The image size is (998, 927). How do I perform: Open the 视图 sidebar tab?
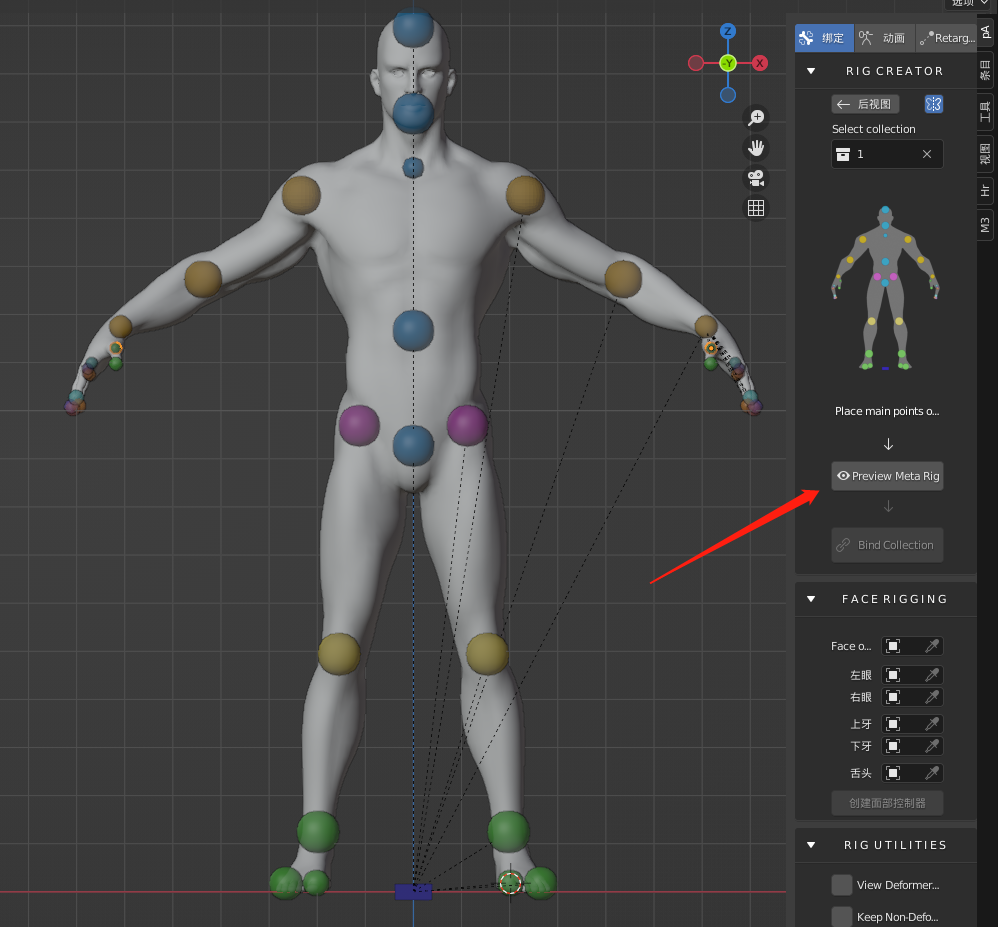pyautogui.click(x=985, y=154)
